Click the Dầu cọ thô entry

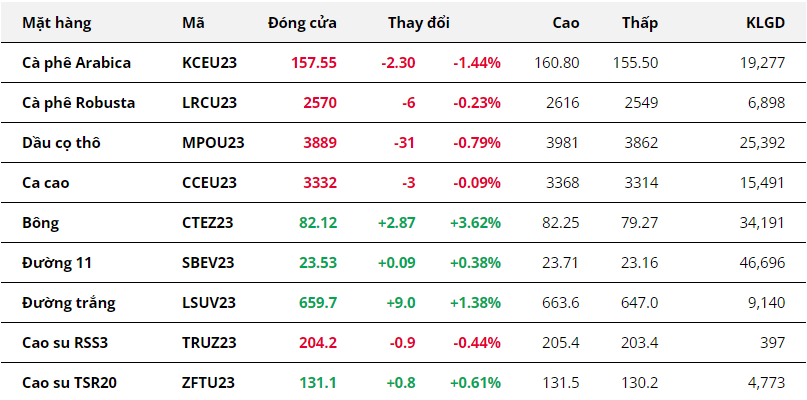pyautogui.click(x=61, y=142)
